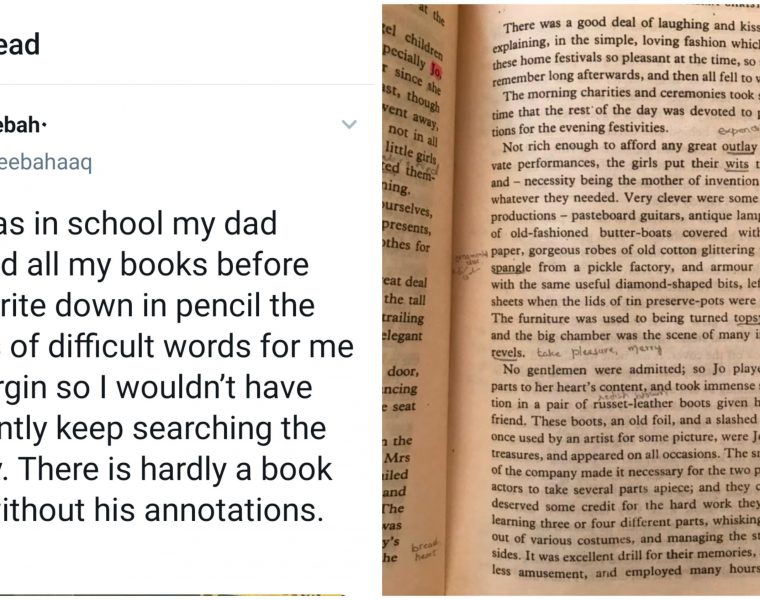Image resolution: width=760 pixels, height=600 pixels.
Task: Click the tweet text about dad's annotations
Action: tap(170, 370)
